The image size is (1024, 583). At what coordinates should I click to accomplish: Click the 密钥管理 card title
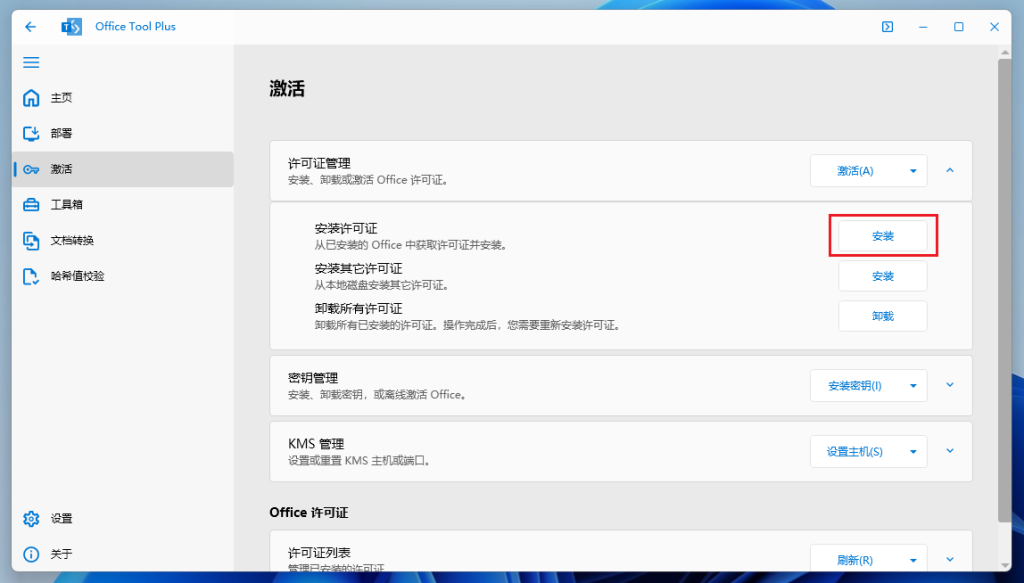click(313, 379)
